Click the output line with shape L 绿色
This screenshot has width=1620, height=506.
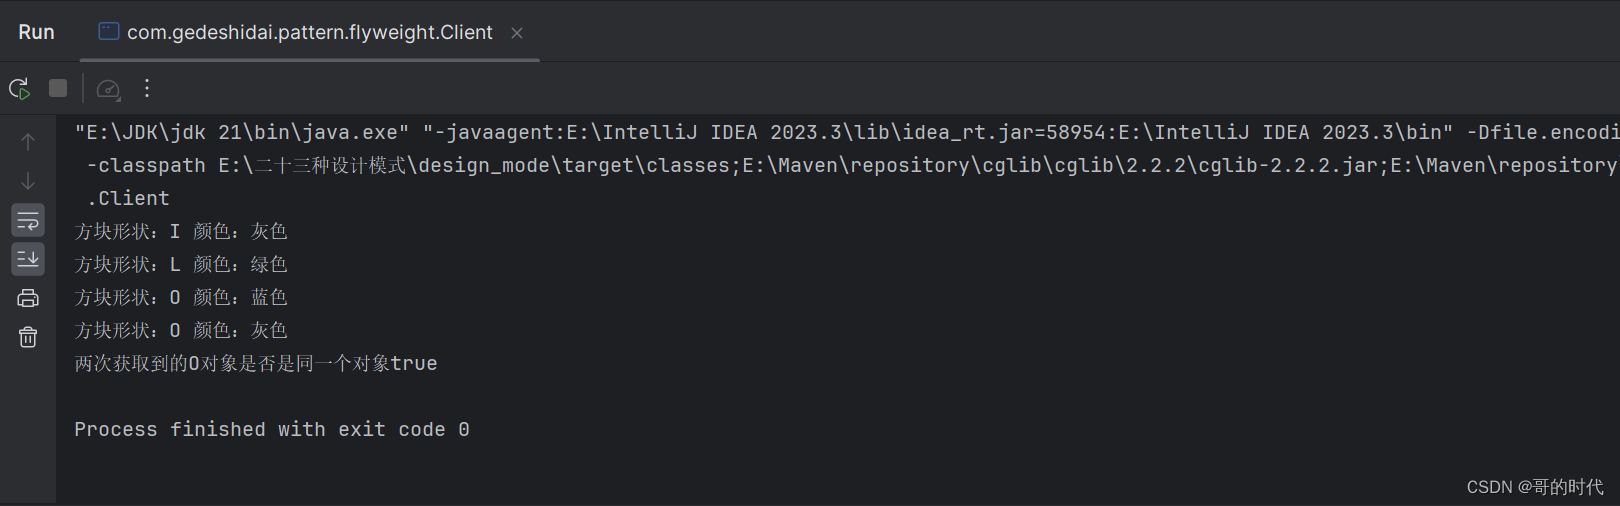coord(181,265)
